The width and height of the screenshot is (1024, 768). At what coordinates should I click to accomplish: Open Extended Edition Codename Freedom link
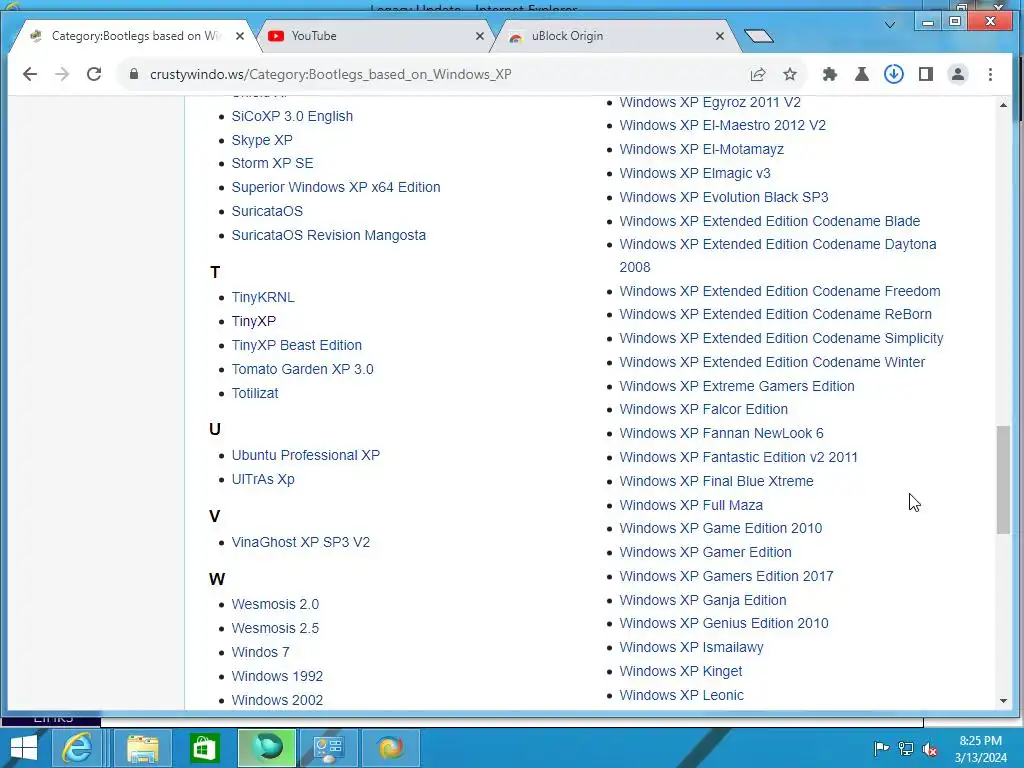coord(780,291)
